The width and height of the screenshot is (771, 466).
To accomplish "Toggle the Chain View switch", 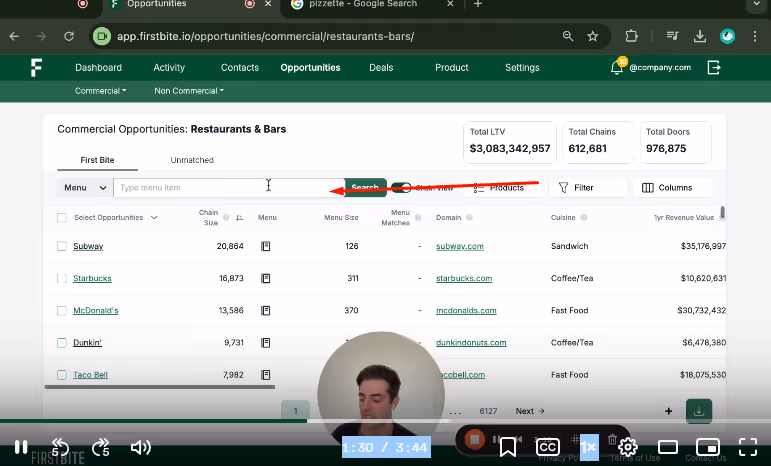I will tap(401, 188).
